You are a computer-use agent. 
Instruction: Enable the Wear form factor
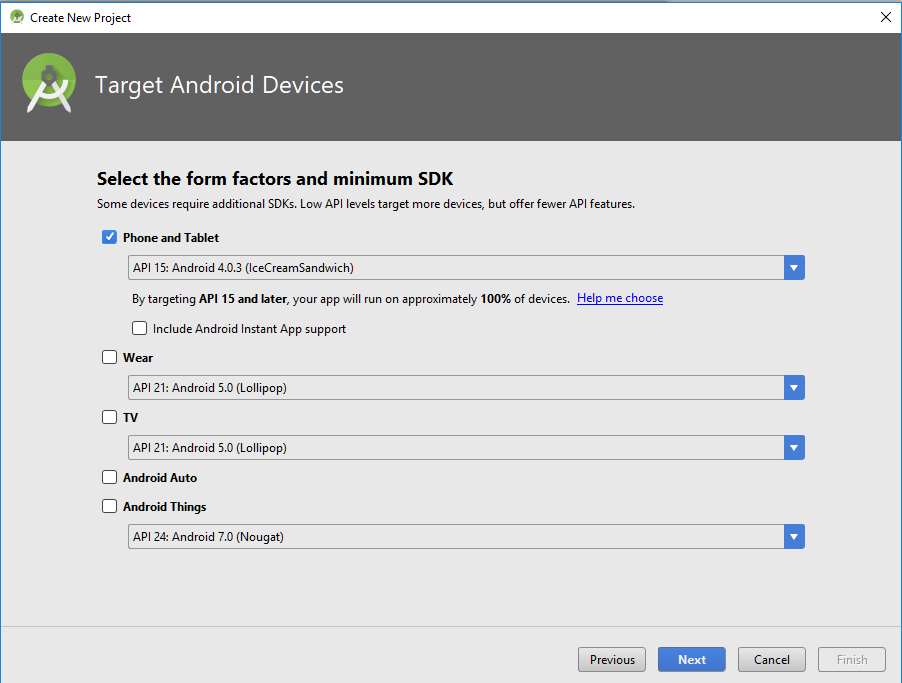pos(109,357)
